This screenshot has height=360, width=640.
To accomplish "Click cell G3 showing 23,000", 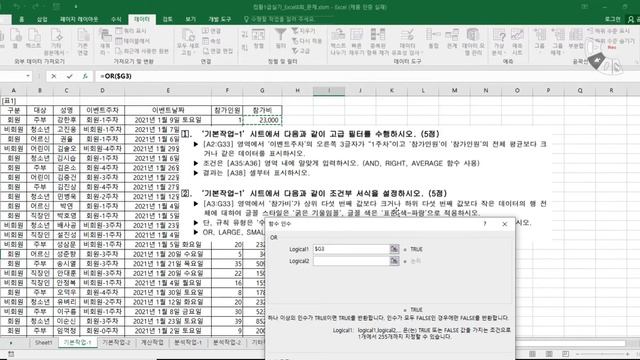I will click(262, 120).
